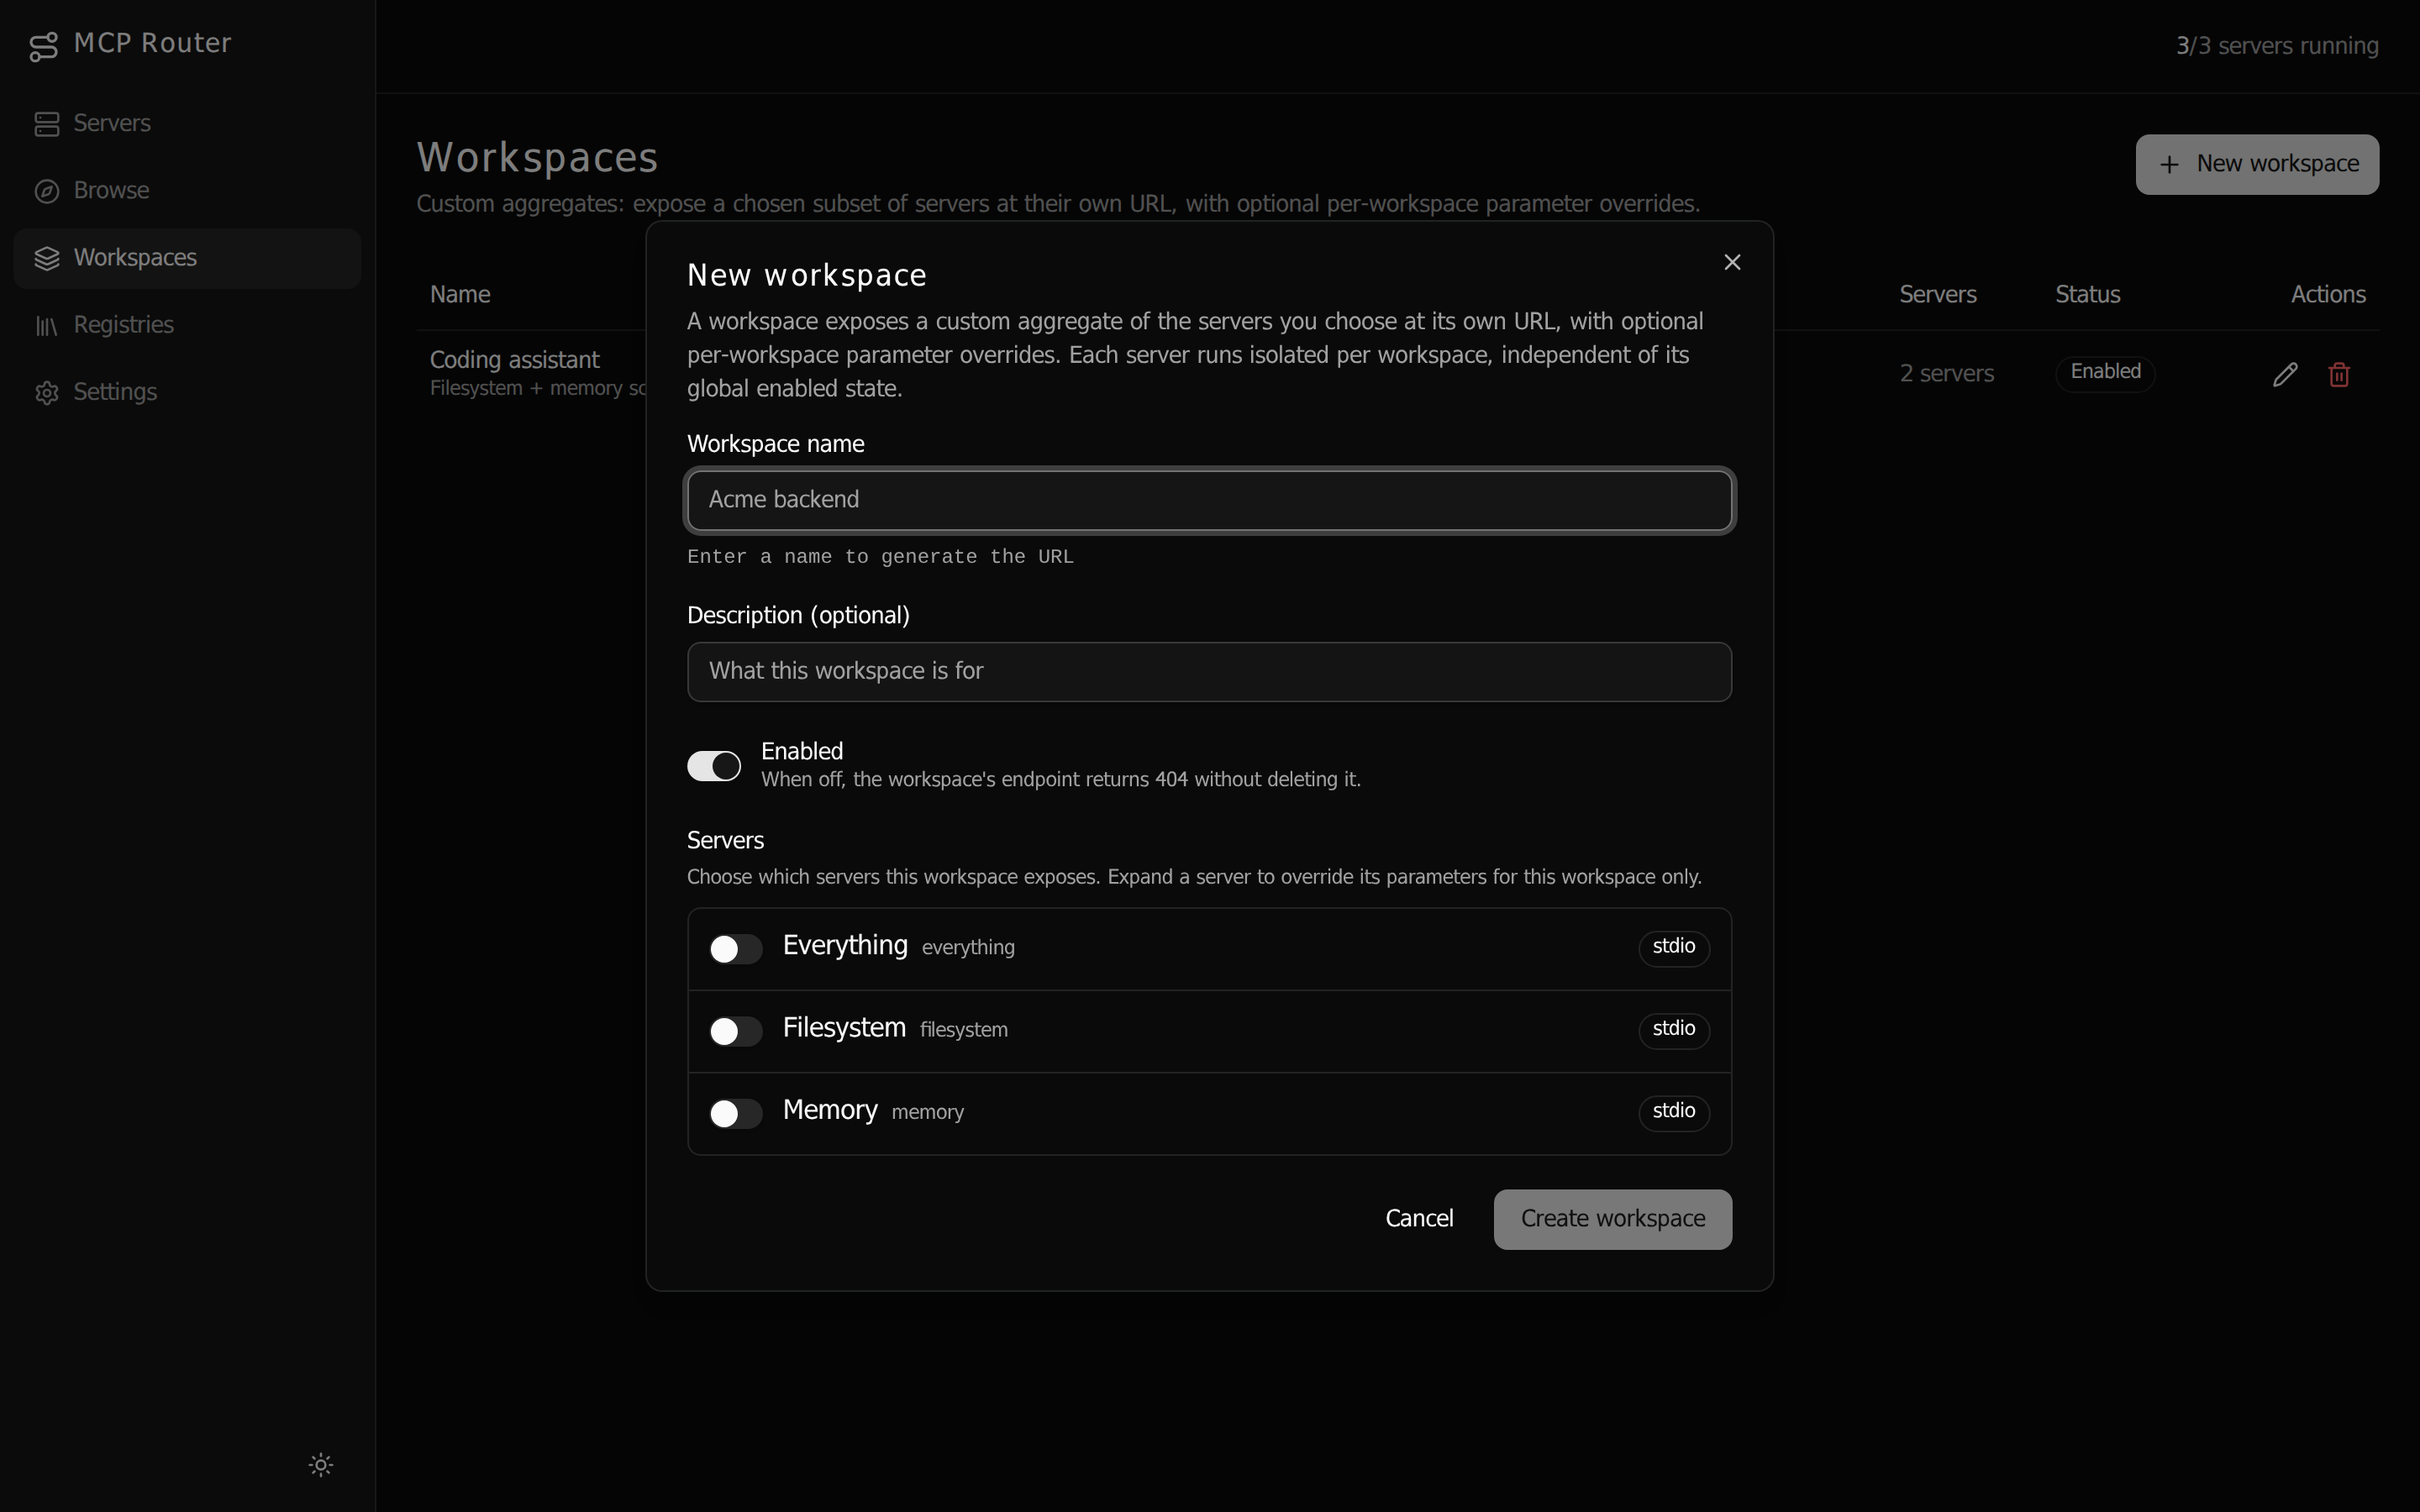Screen dimensions: 2420x1512
Task: Toggle the workspace Enabled switch
Action: click(x=714, y=766)
